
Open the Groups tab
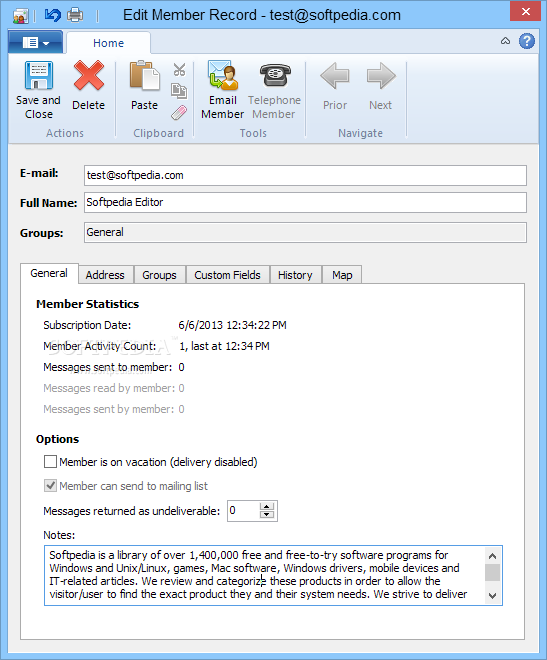[x=159, y=275]
